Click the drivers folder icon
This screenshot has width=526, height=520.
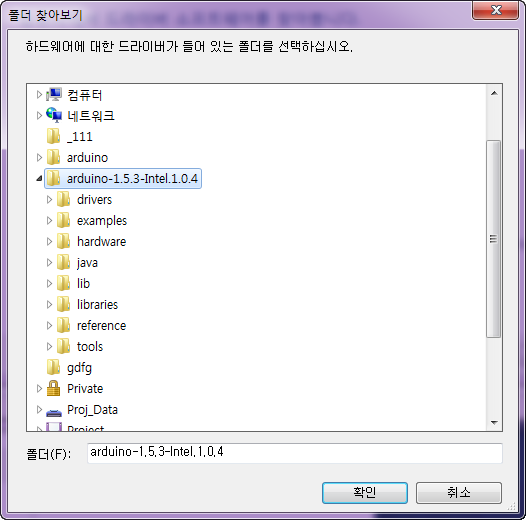tap(63, 199)
